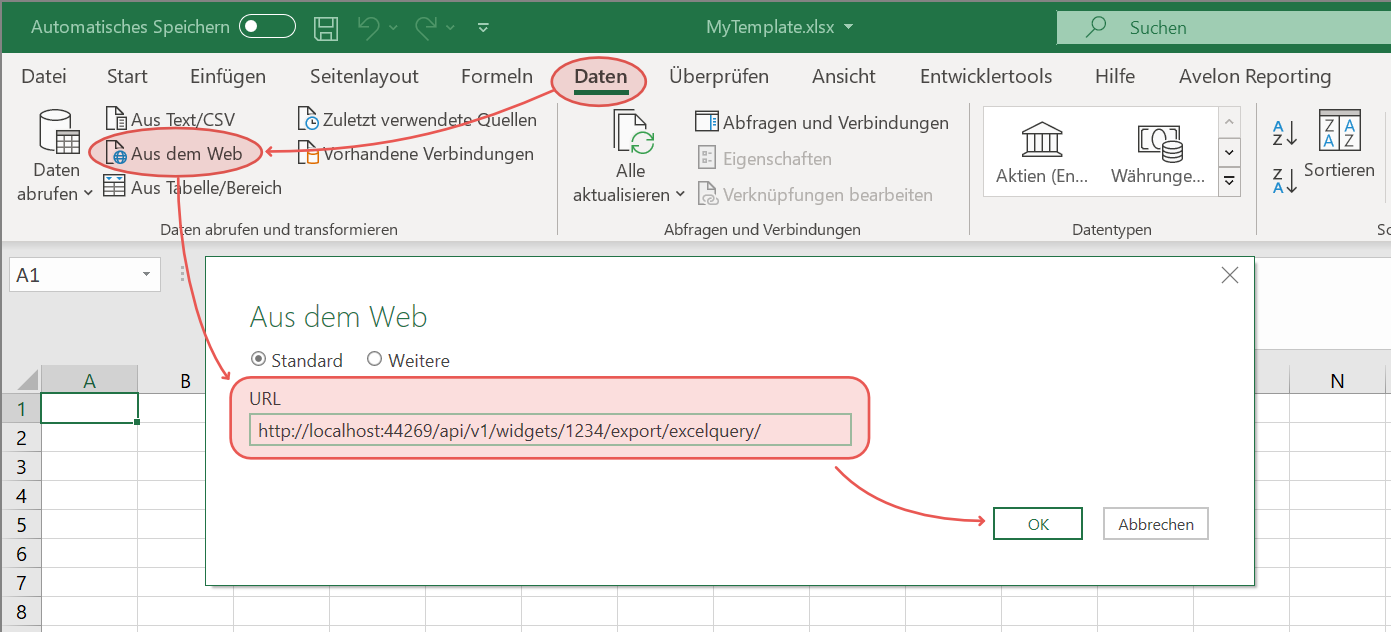Select column B header
This screenshot has width=1391, height=632.
[185, 380]
